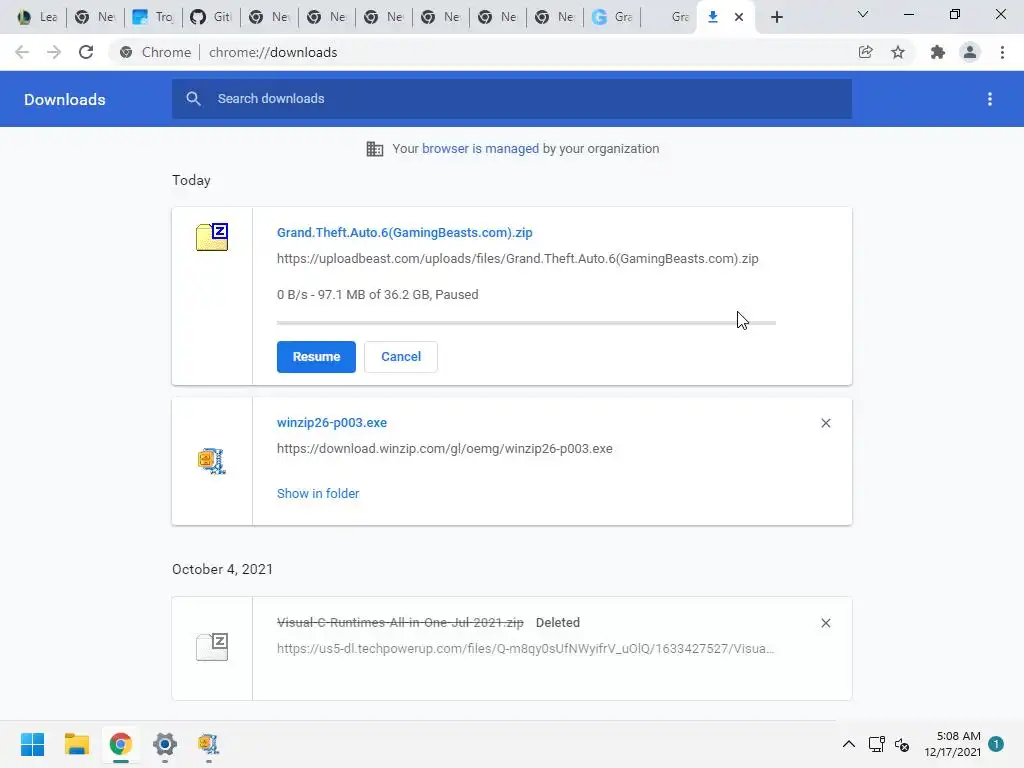Viewport: 1024px width, 768px height.
Task: Go forward to next page
Action: coord(54,52)
